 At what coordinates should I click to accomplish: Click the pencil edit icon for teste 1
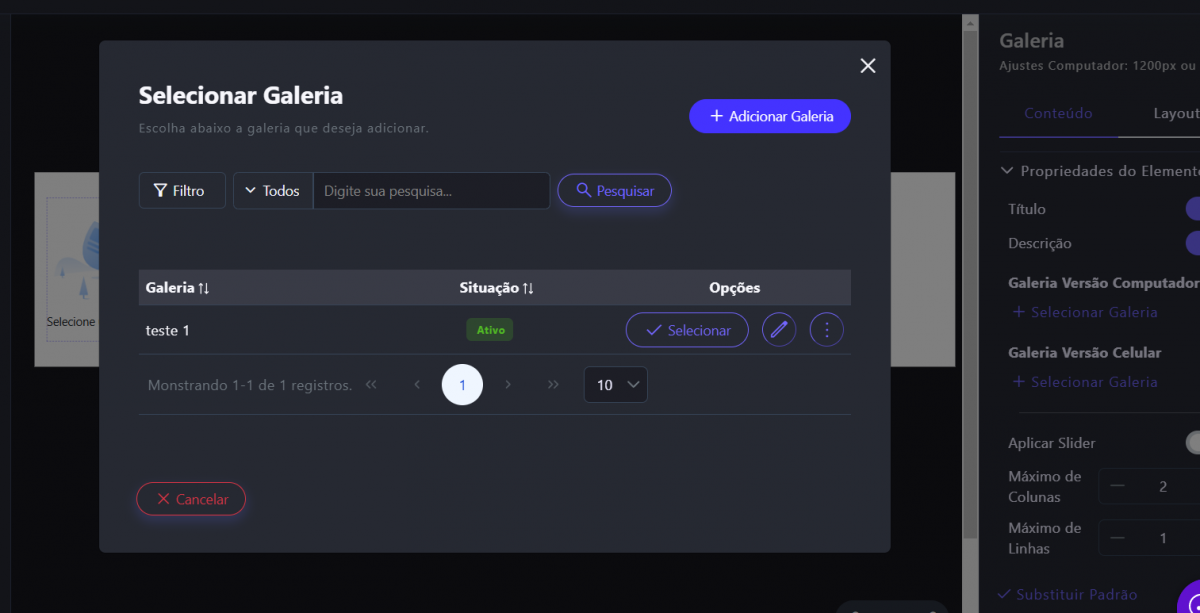coord(779,330)
